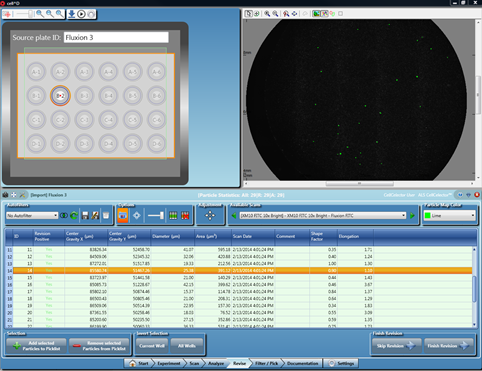Delete autofilter using trash can icon
482x371 pixels.
106,216
